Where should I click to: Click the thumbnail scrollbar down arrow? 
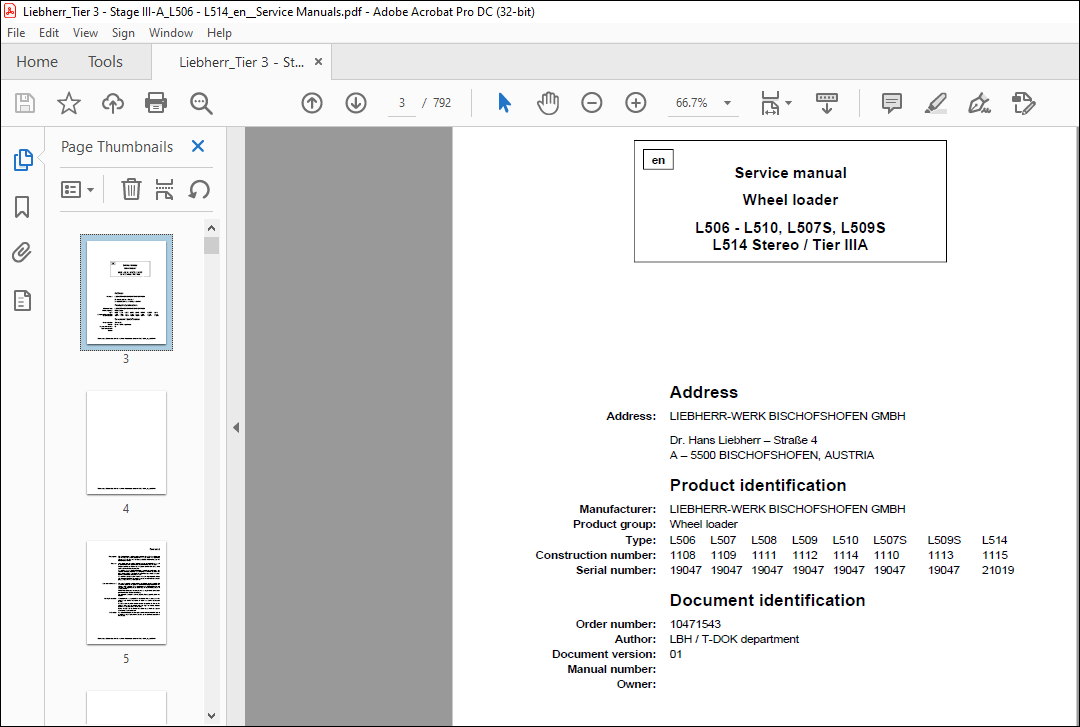(211, 716)
